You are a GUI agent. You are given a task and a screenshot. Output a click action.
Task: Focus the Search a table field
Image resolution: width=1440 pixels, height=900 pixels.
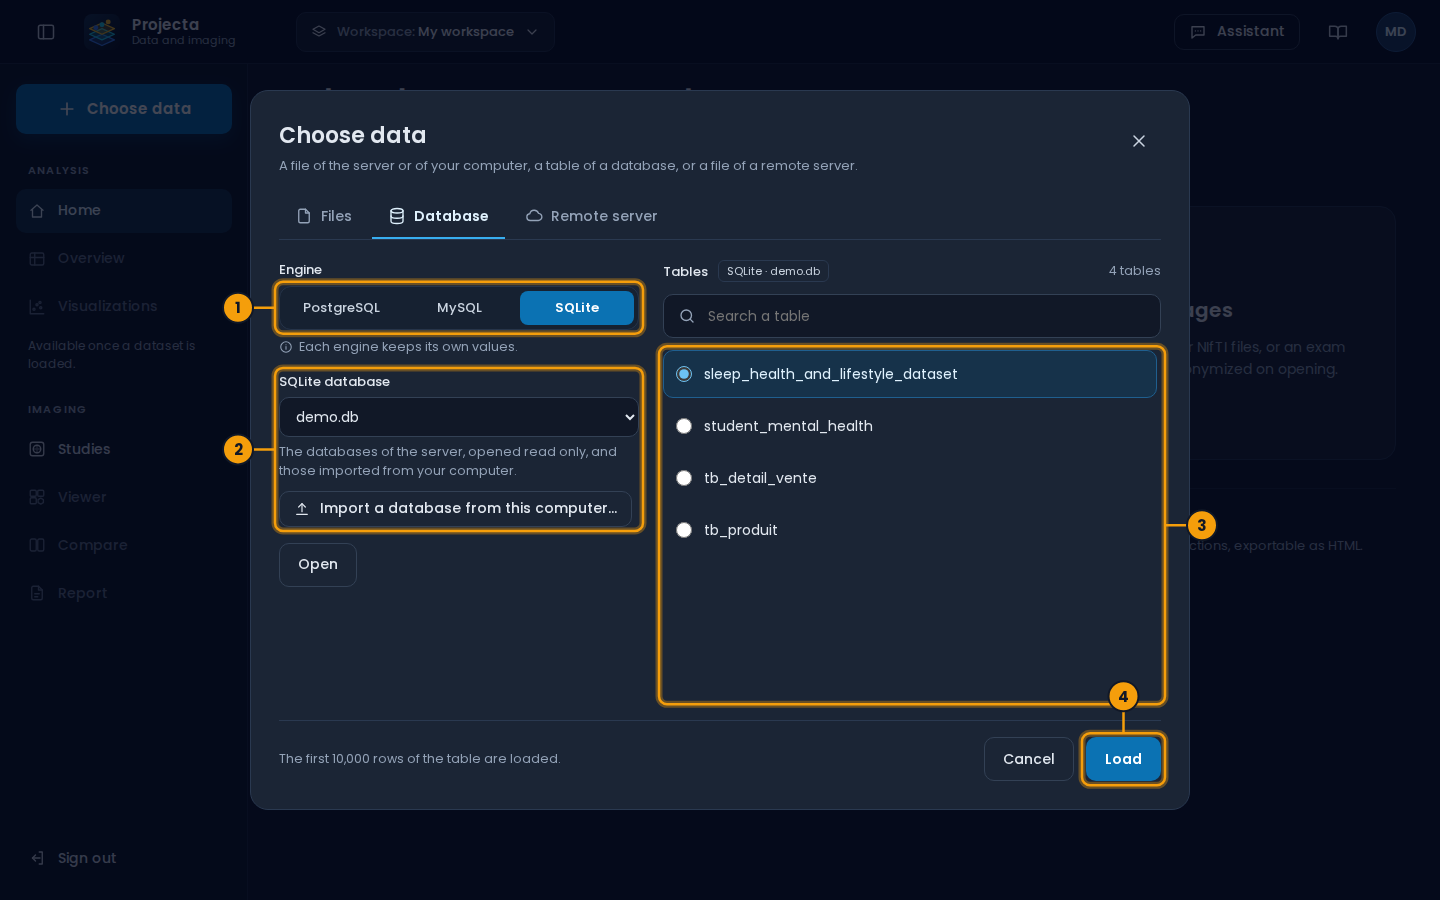912,316
